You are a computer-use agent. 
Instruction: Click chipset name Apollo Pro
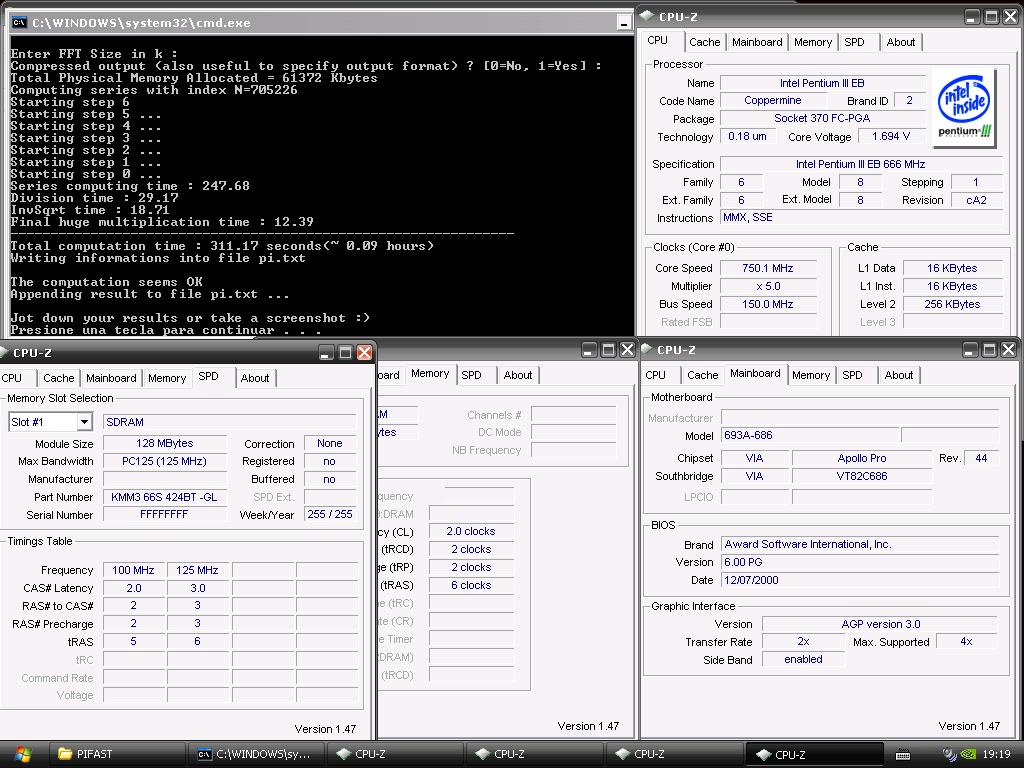point(861,458)
